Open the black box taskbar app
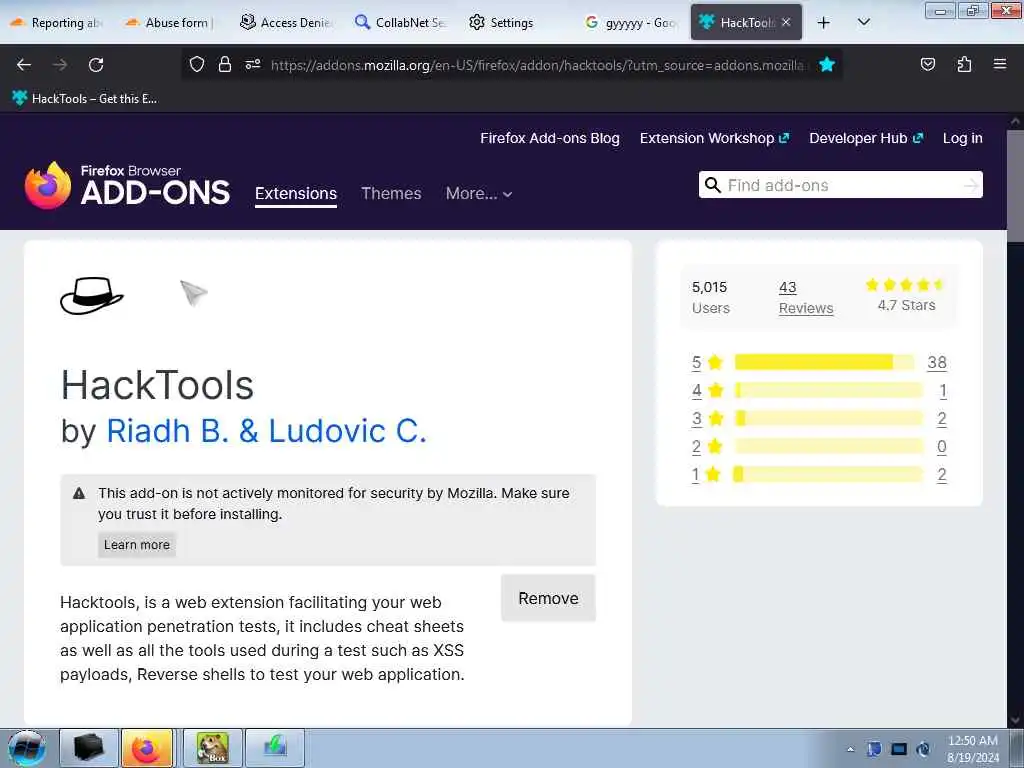The height and width of the screenshot is (768, 1024). pos(89,748)
